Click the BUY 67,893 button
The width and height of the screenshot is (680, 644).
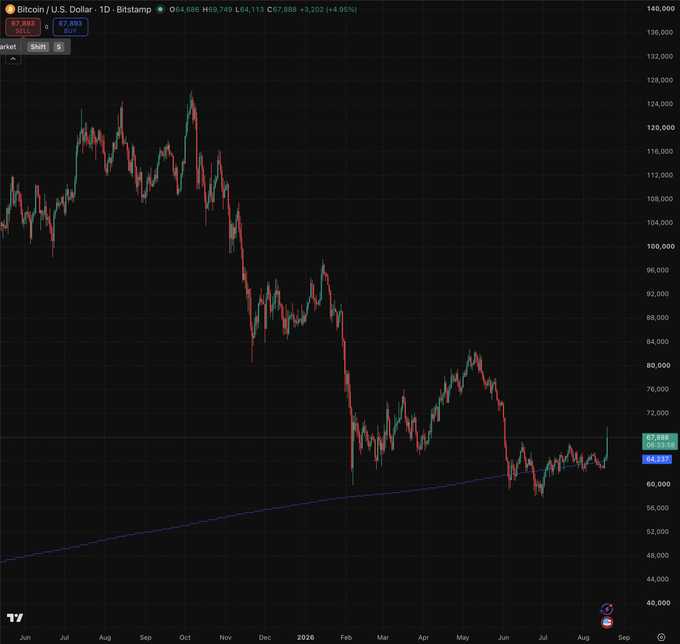point(70,27)
